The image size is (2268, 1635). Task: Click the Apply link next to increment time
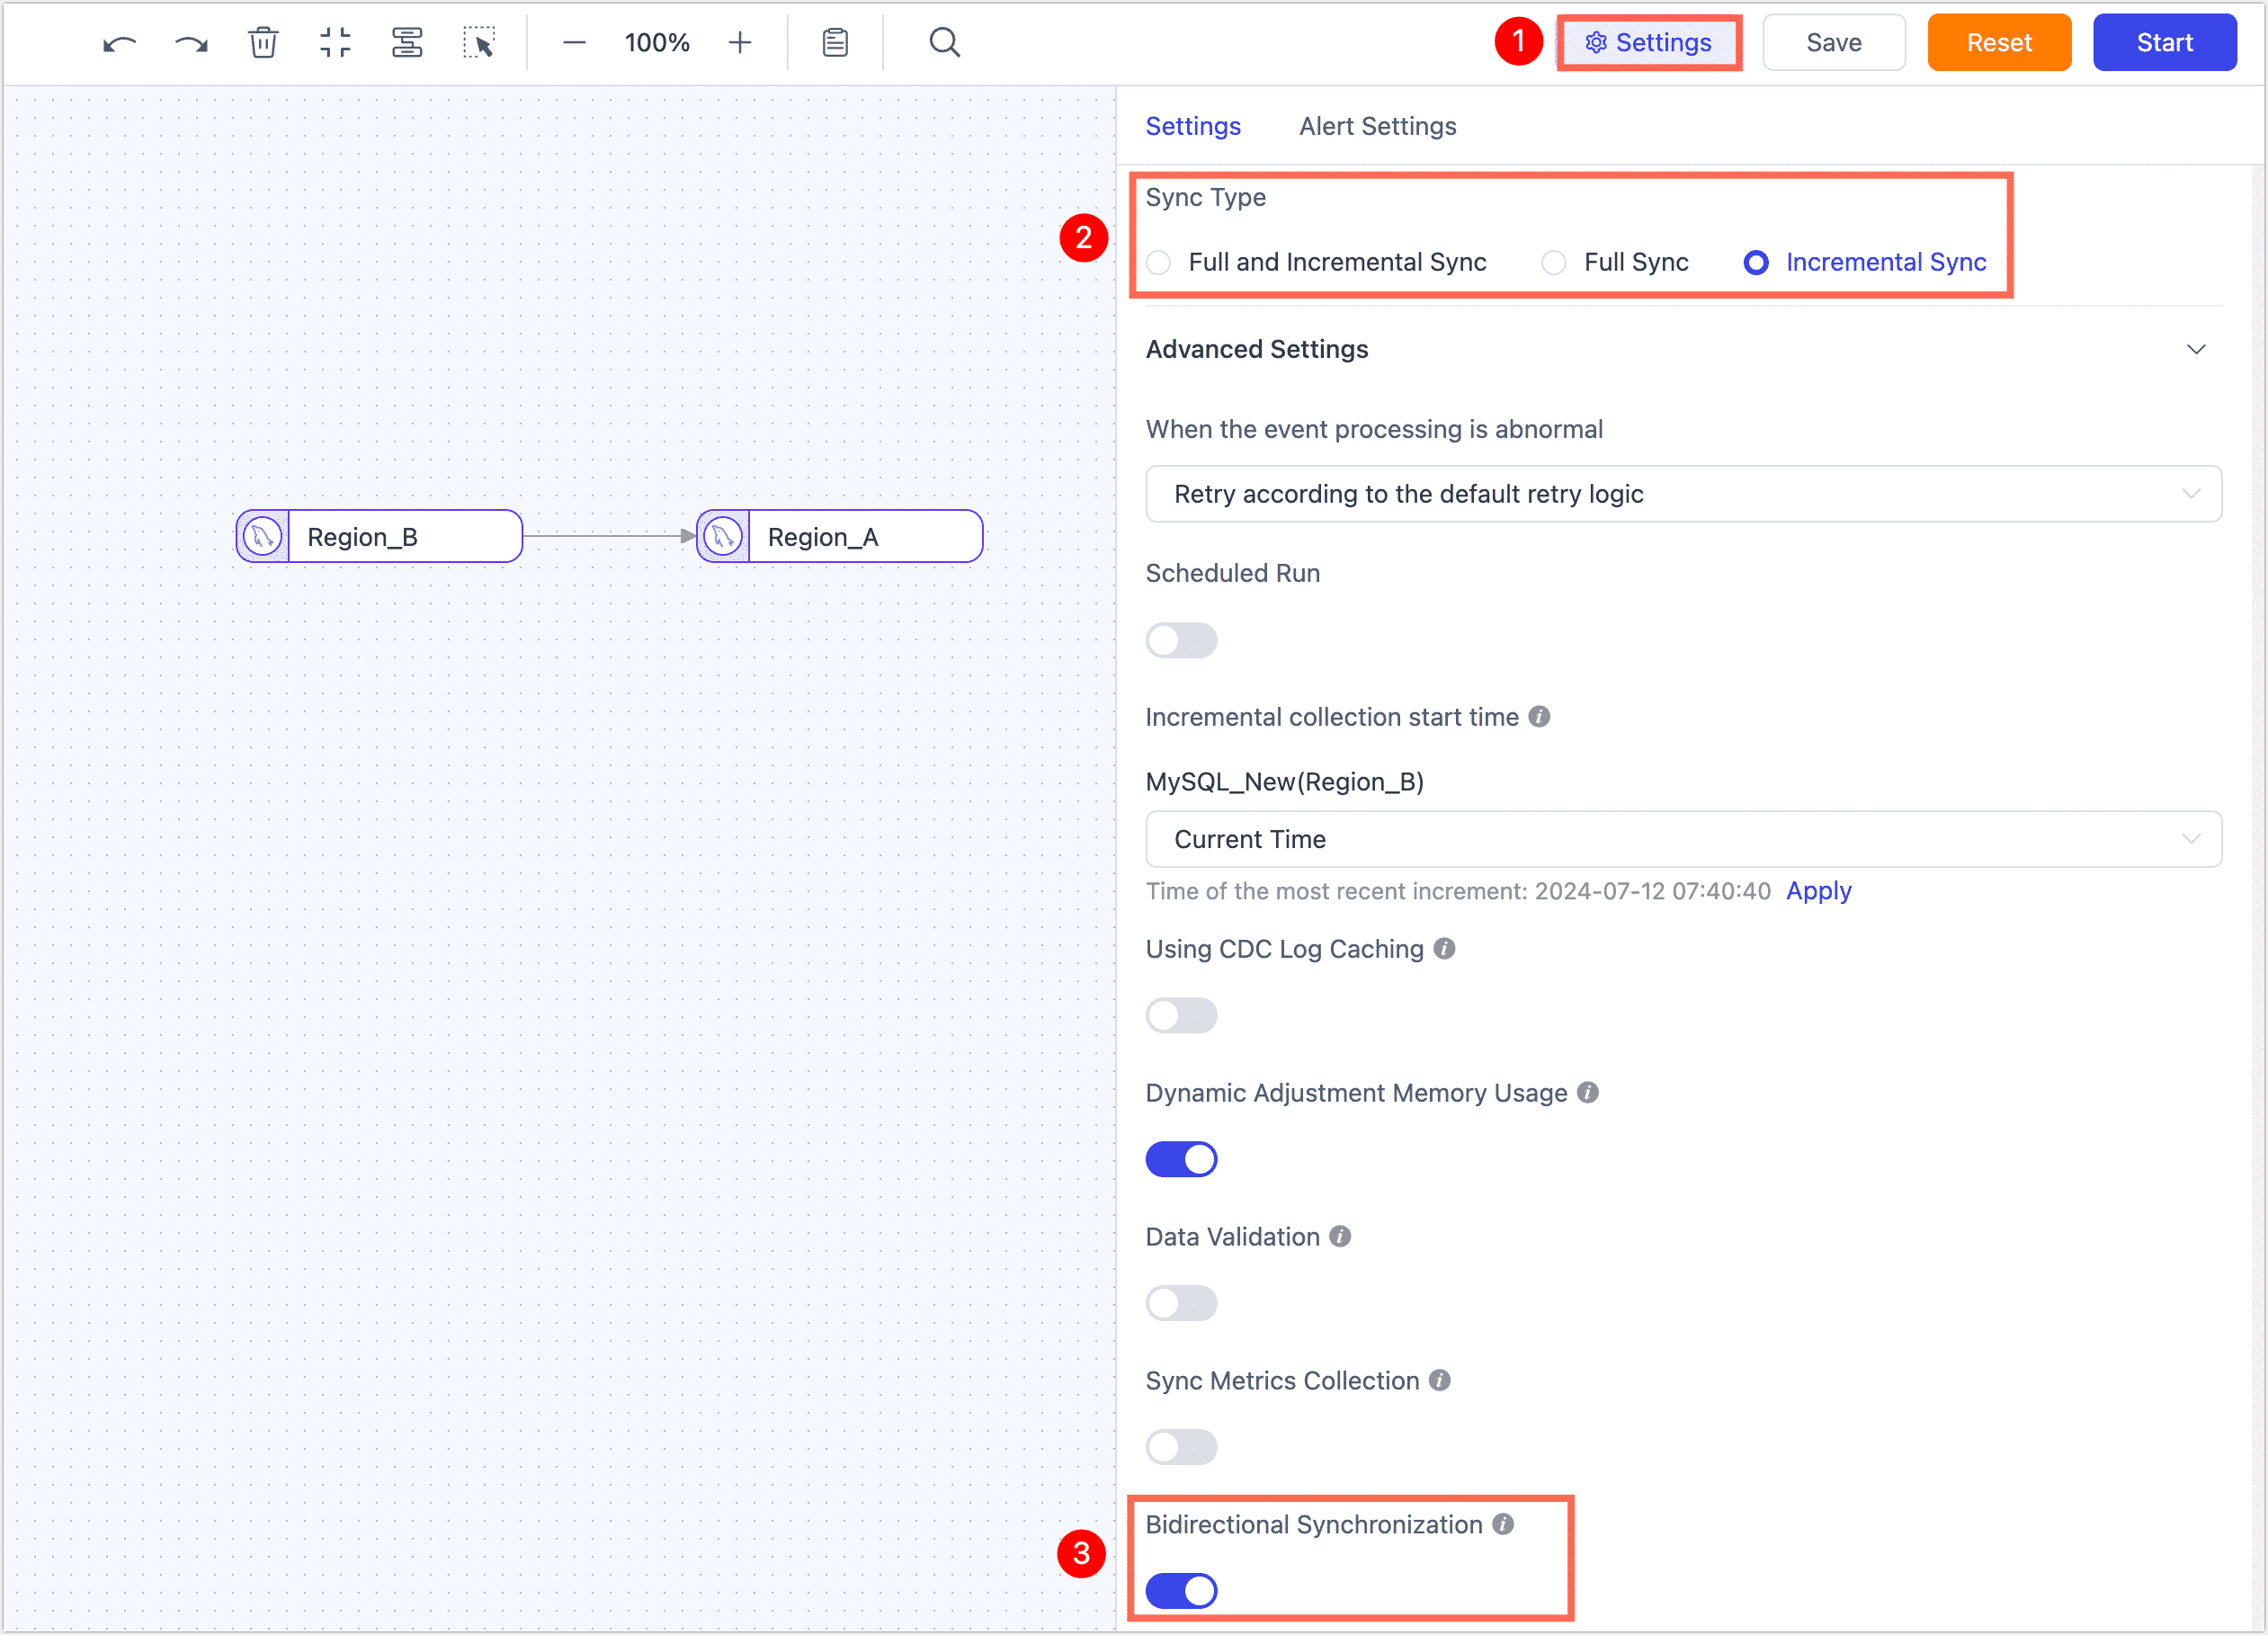1818,890
